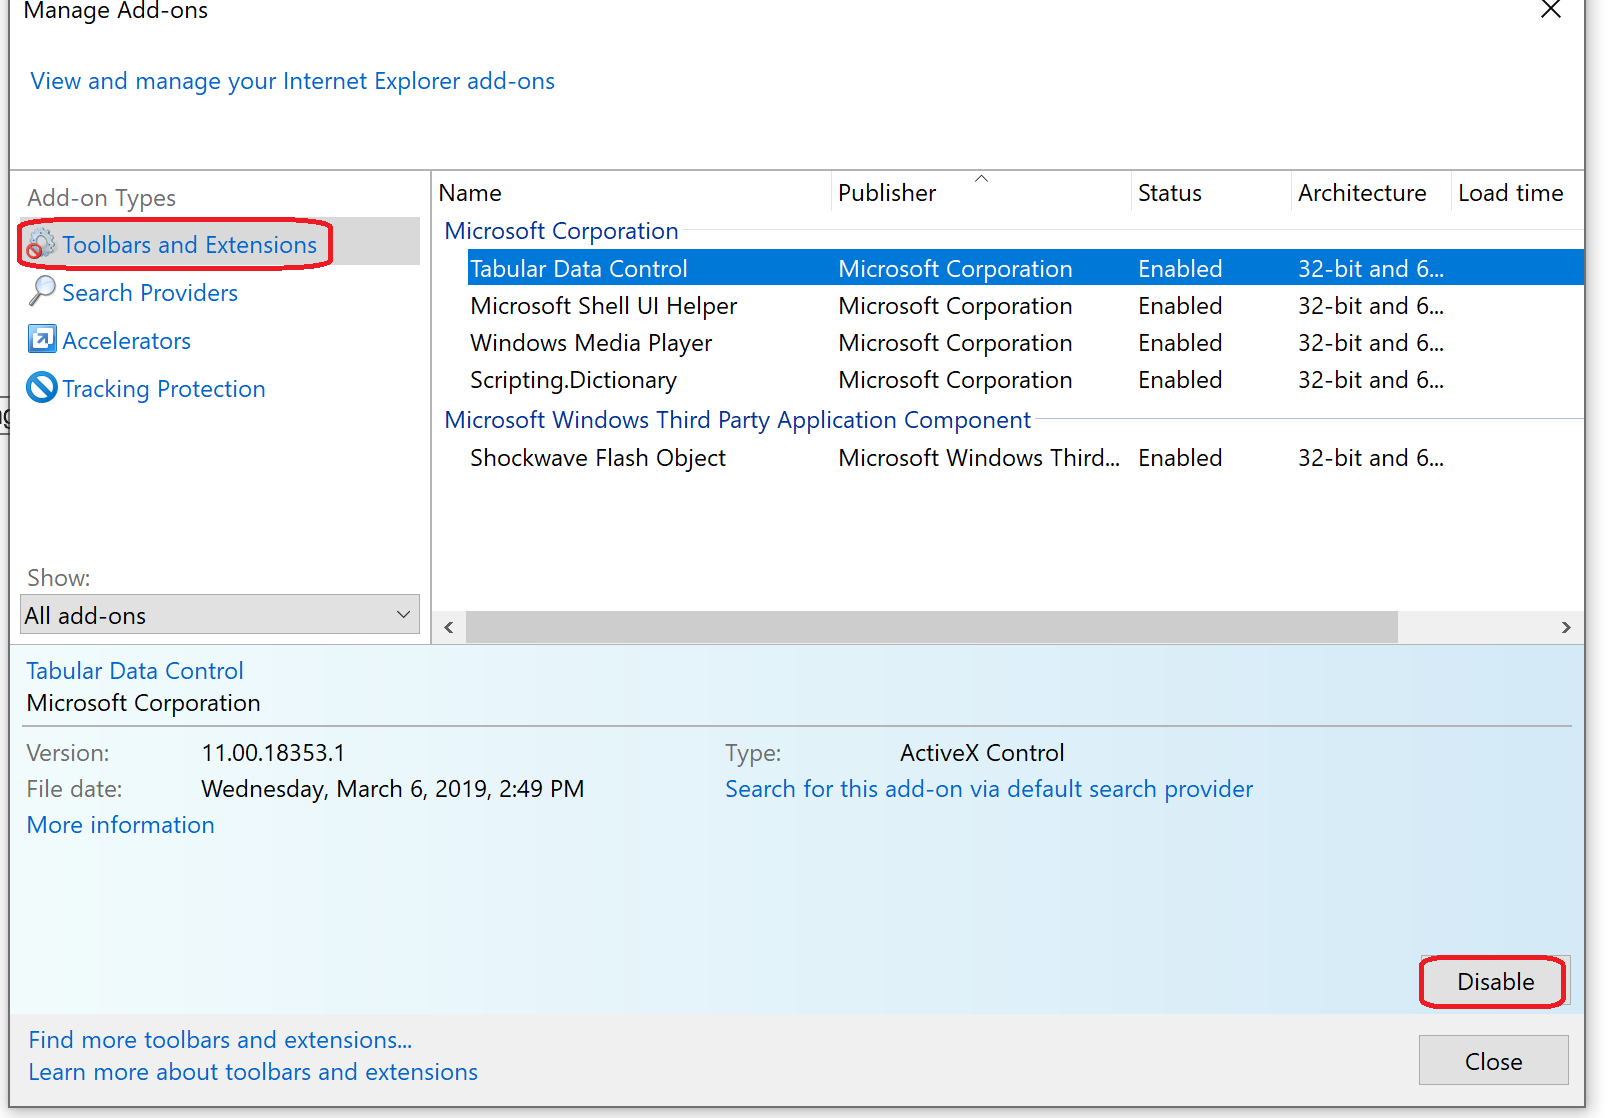The image size is (1609, 1118).
Task: Click the horizontal scrollbar thumb
Action: 932,627
